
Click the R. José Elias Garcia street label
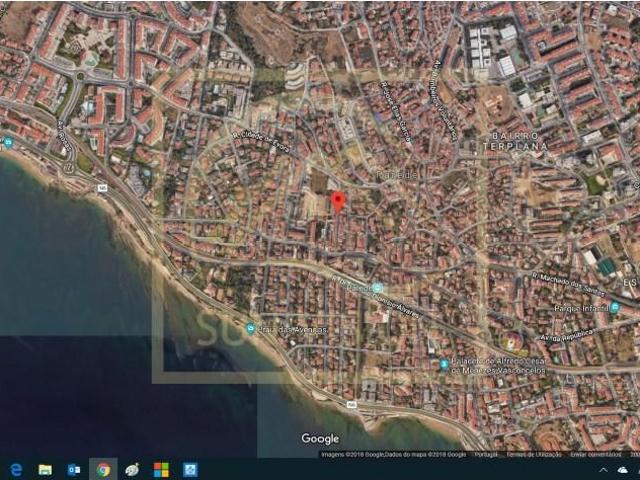[395, 111]
